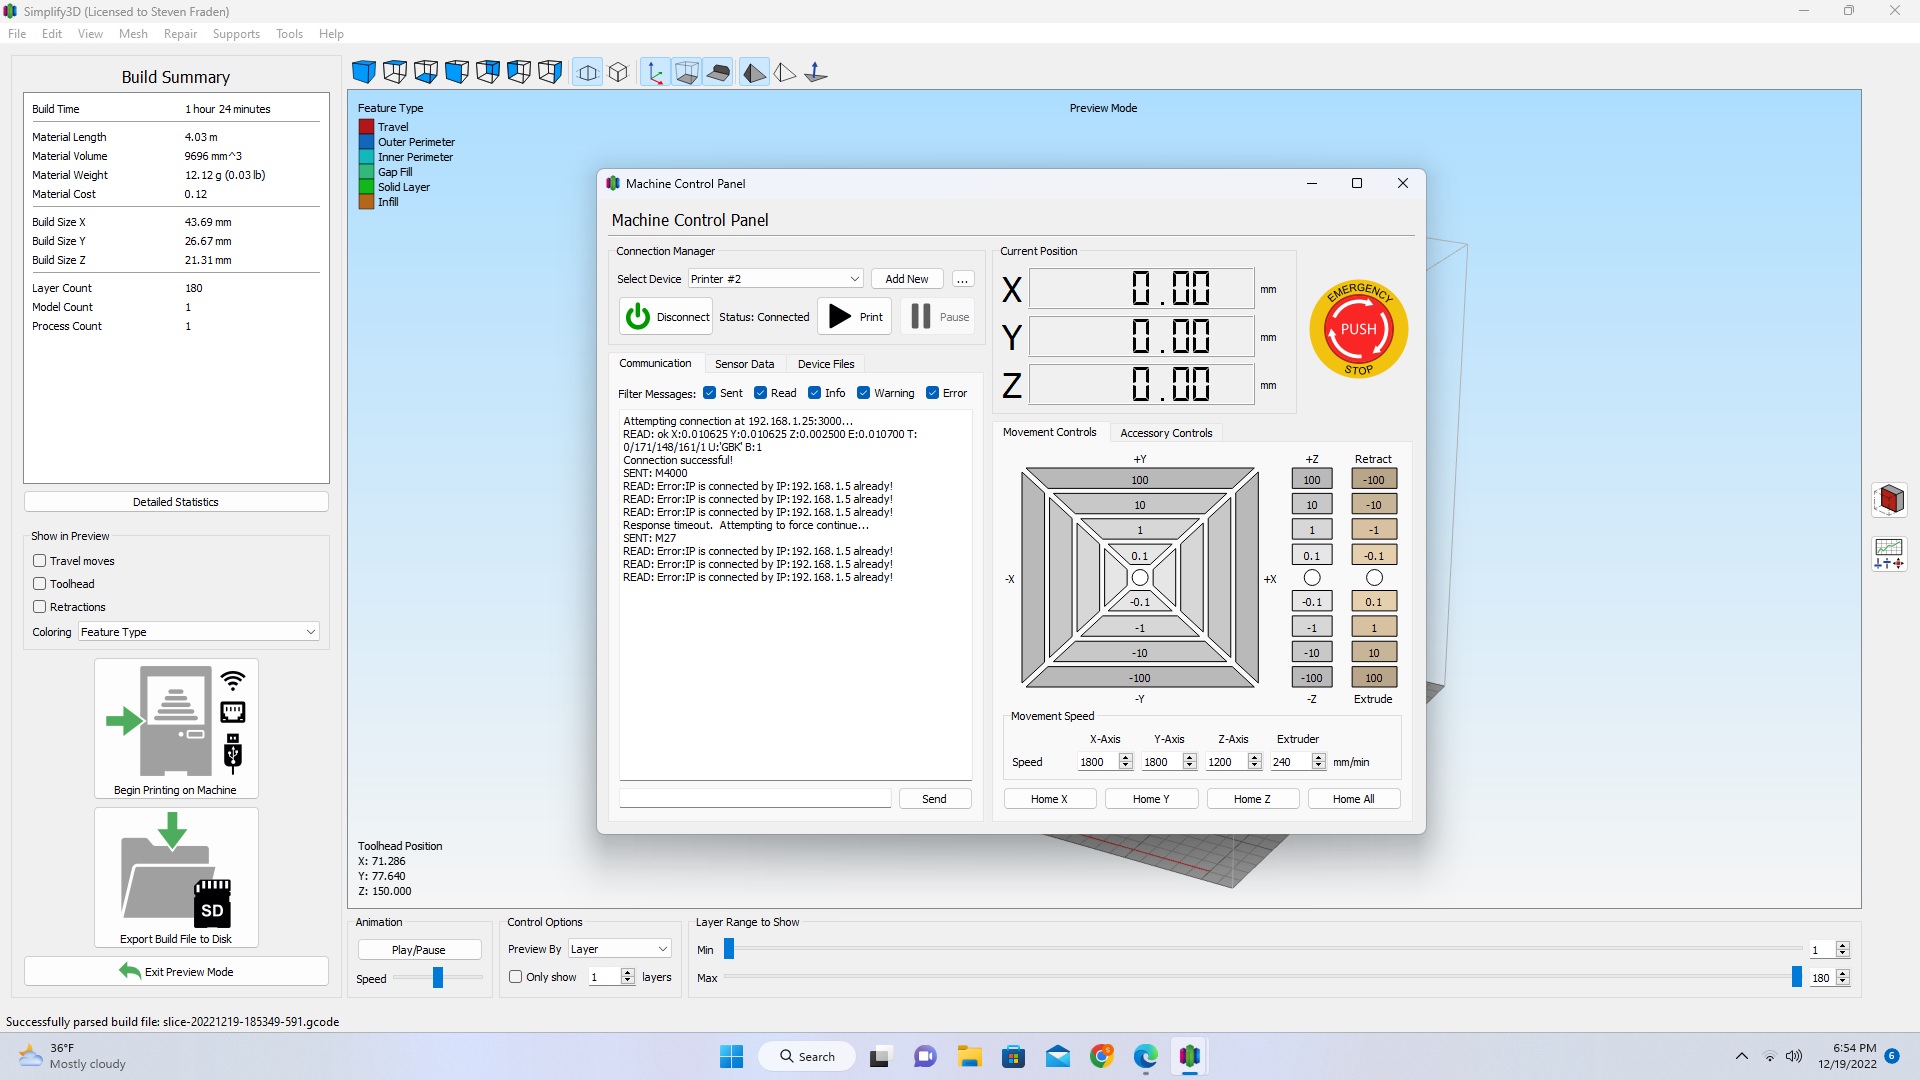This screenshot has height=1080, width=1920.
Task: Switch to the Accessory Controls tab
Action: click(1166, 433)
